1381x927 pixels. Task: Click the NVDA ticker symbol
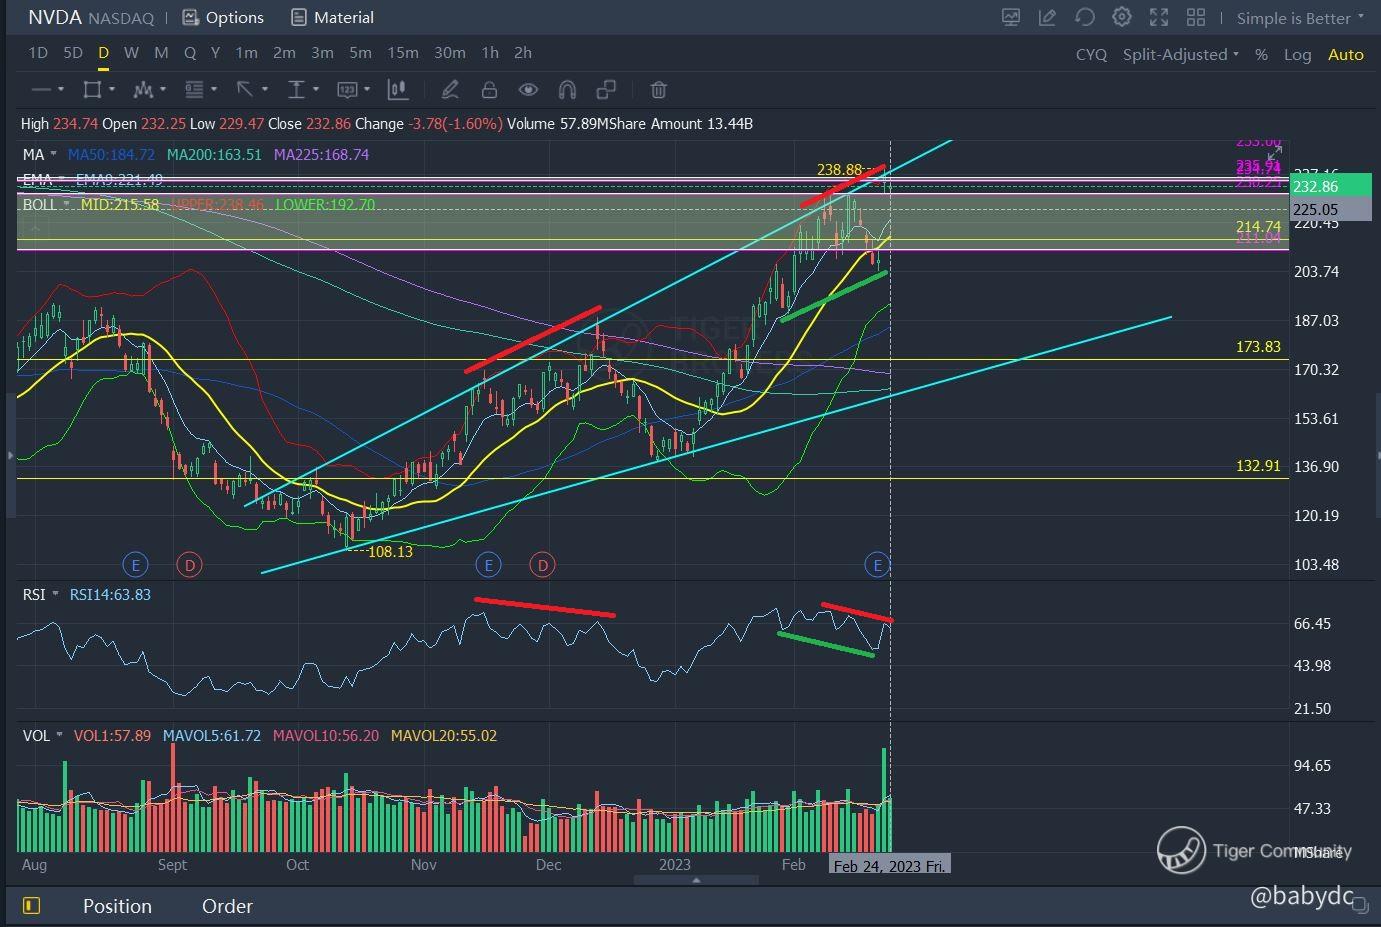coord(54,17)
